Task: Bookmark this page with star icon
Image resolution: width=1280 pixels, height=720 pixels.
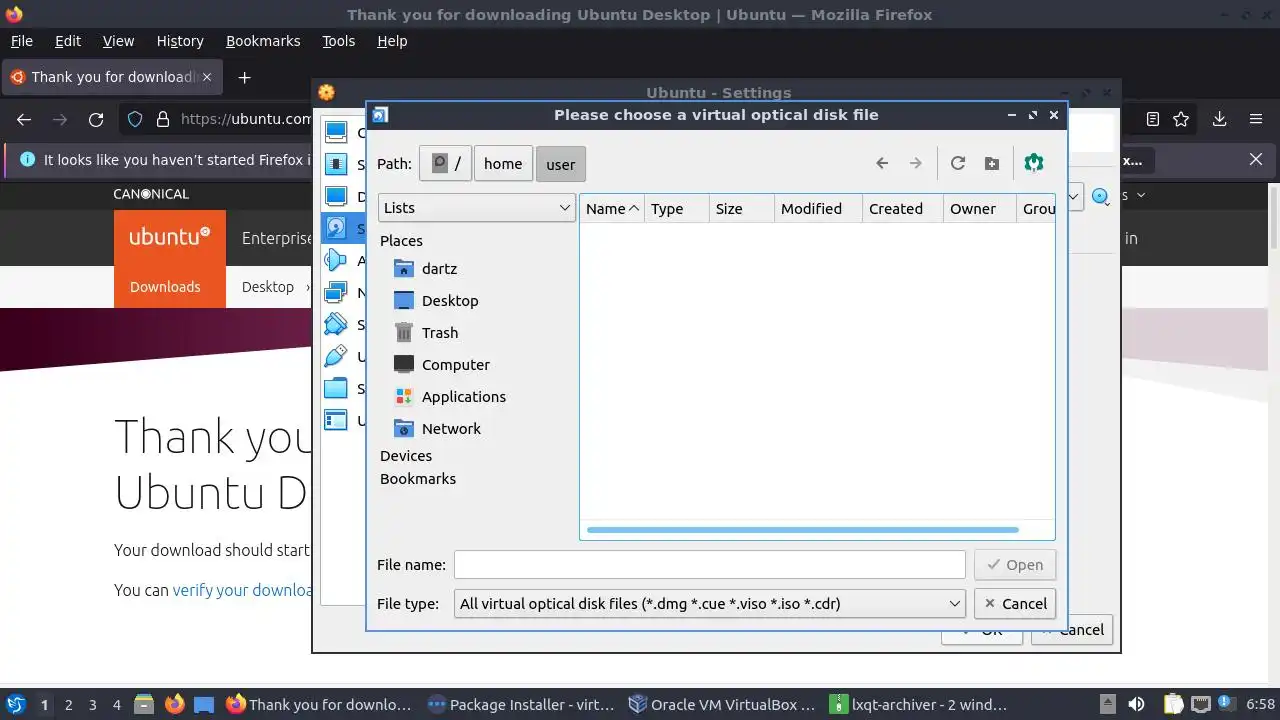Action: (x=1181, y=119)
